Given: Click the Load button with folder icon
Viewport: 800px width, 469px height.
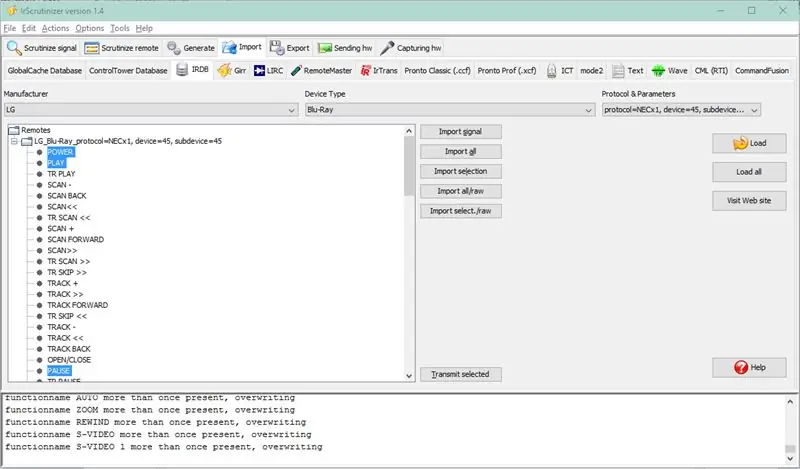Looking at the screenshot, I should tap(749, 143).
